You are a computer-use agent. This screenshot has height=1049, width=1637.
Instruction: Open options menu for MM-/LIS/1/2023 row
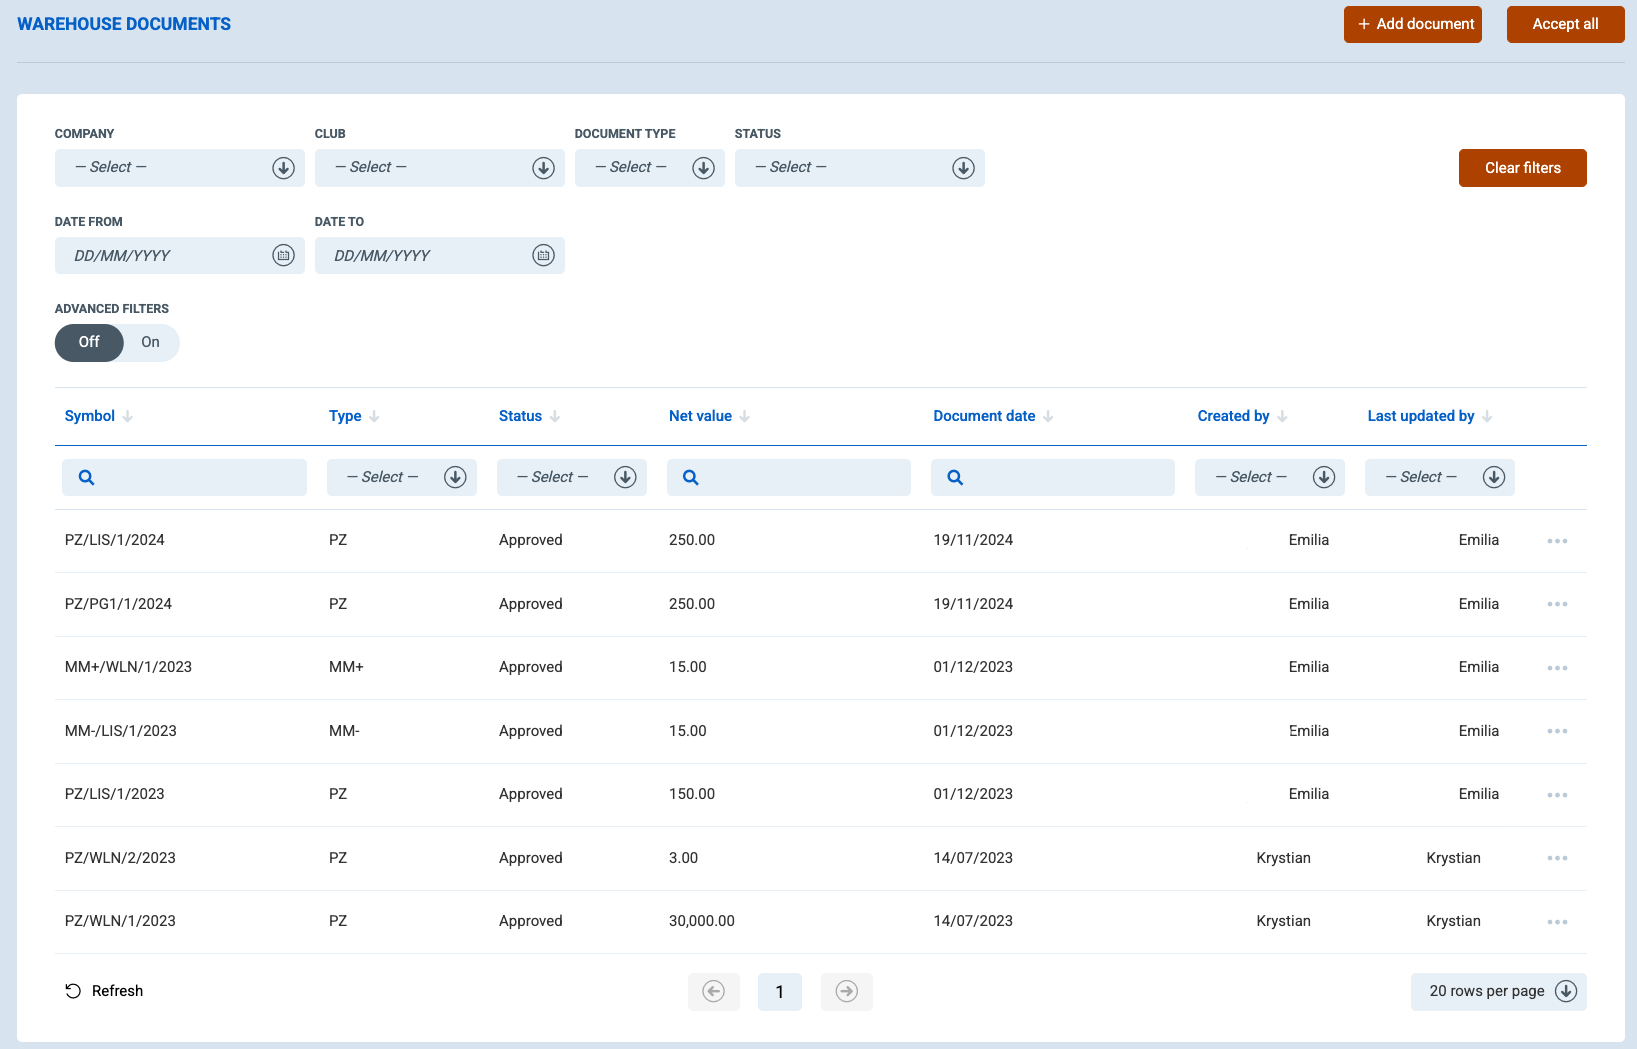pos(1557,731)
